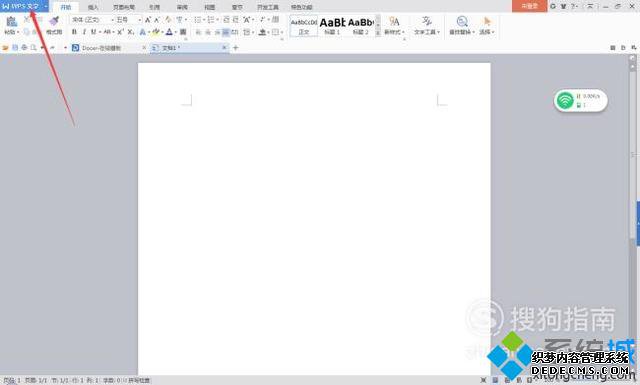Click the open folder icon in quick access bar

(5, 48)
